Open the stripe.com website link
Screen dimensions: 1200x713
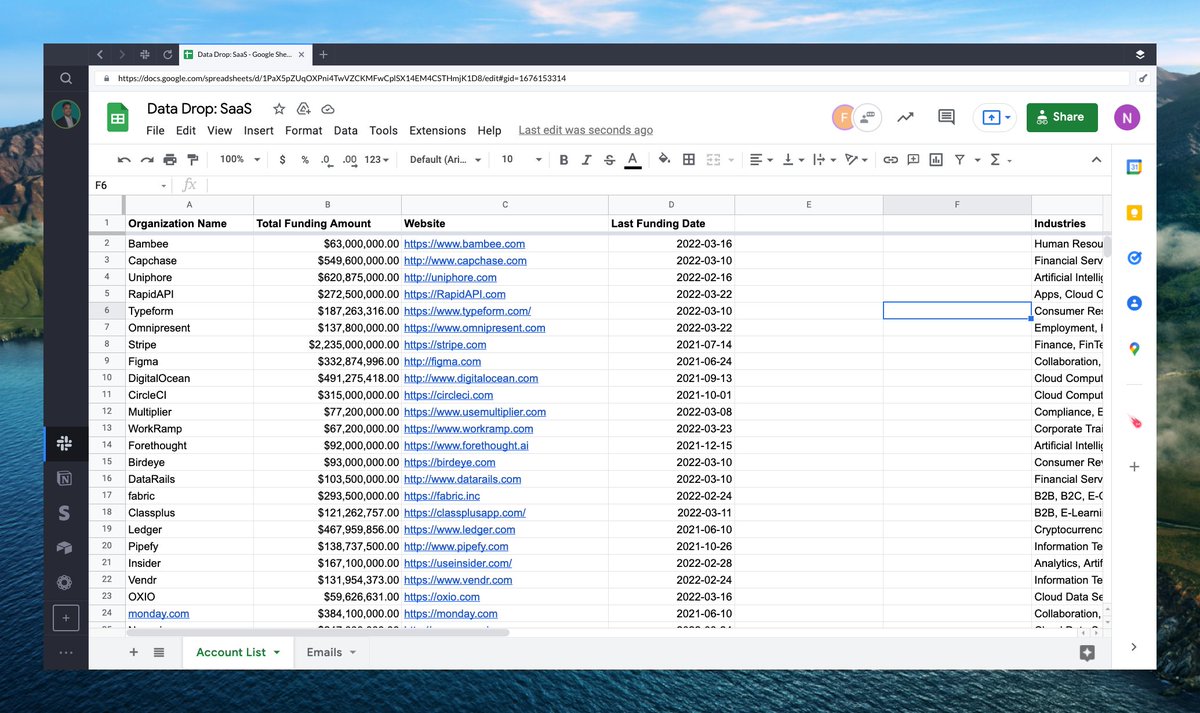click(445, 345)
